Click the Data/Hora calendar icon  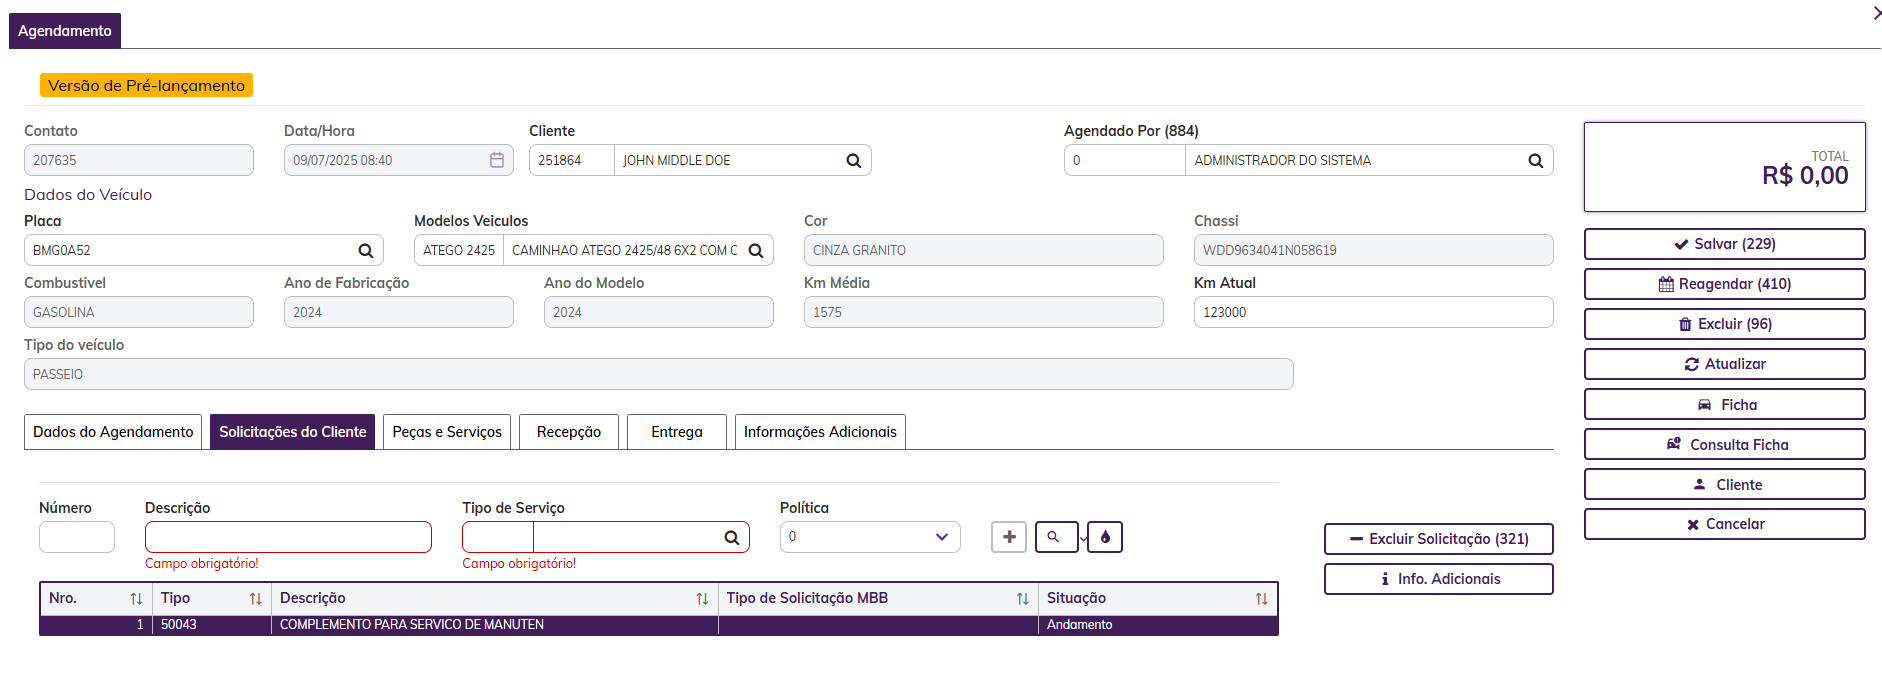[x=497, y=160]
